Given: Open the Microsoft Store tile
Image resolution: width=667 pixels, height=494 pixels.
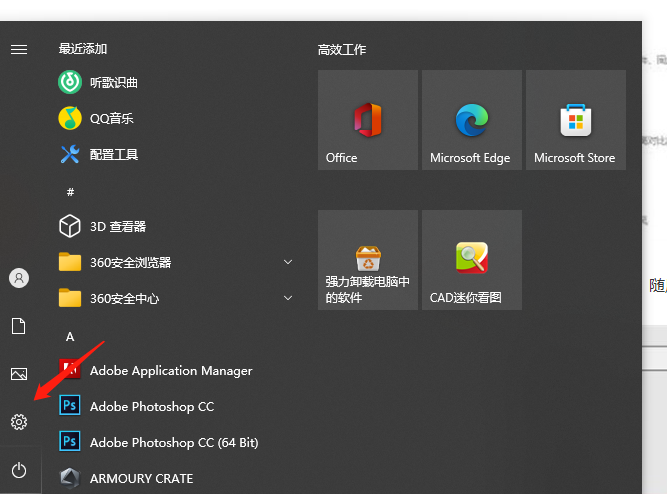Looking at the screenshot, I should point(575,120).
